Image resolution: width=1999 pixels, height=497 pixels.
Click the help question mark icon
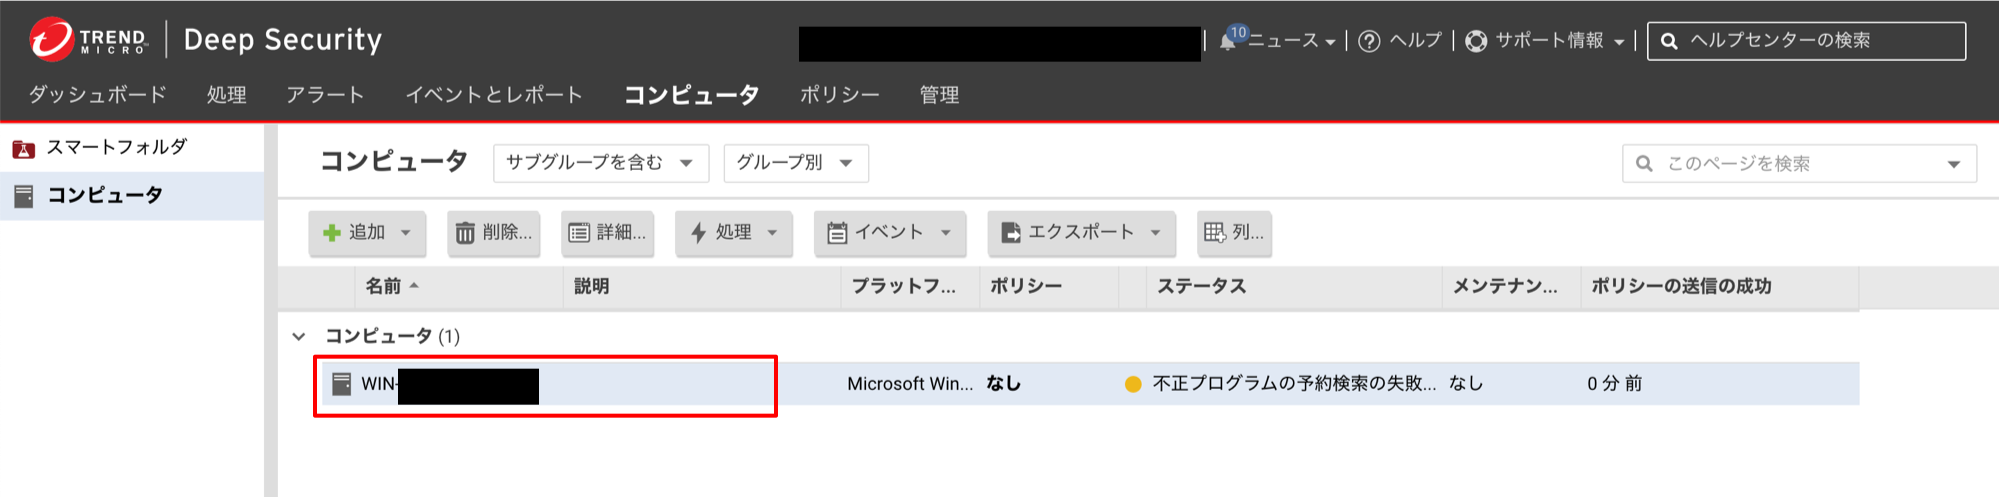coord(1369,41)
